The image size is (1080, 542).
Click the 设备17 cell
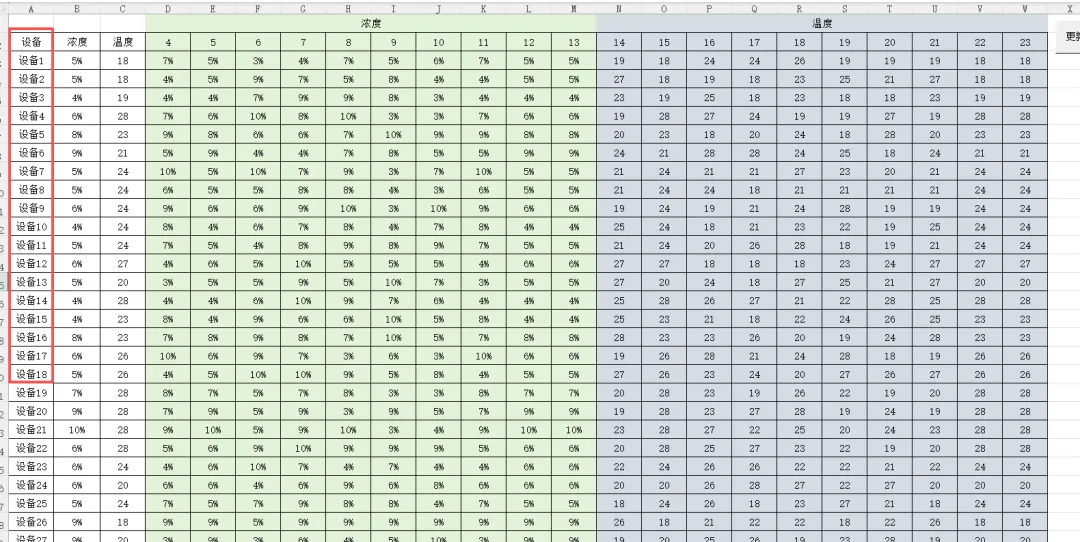click(31, 356)
